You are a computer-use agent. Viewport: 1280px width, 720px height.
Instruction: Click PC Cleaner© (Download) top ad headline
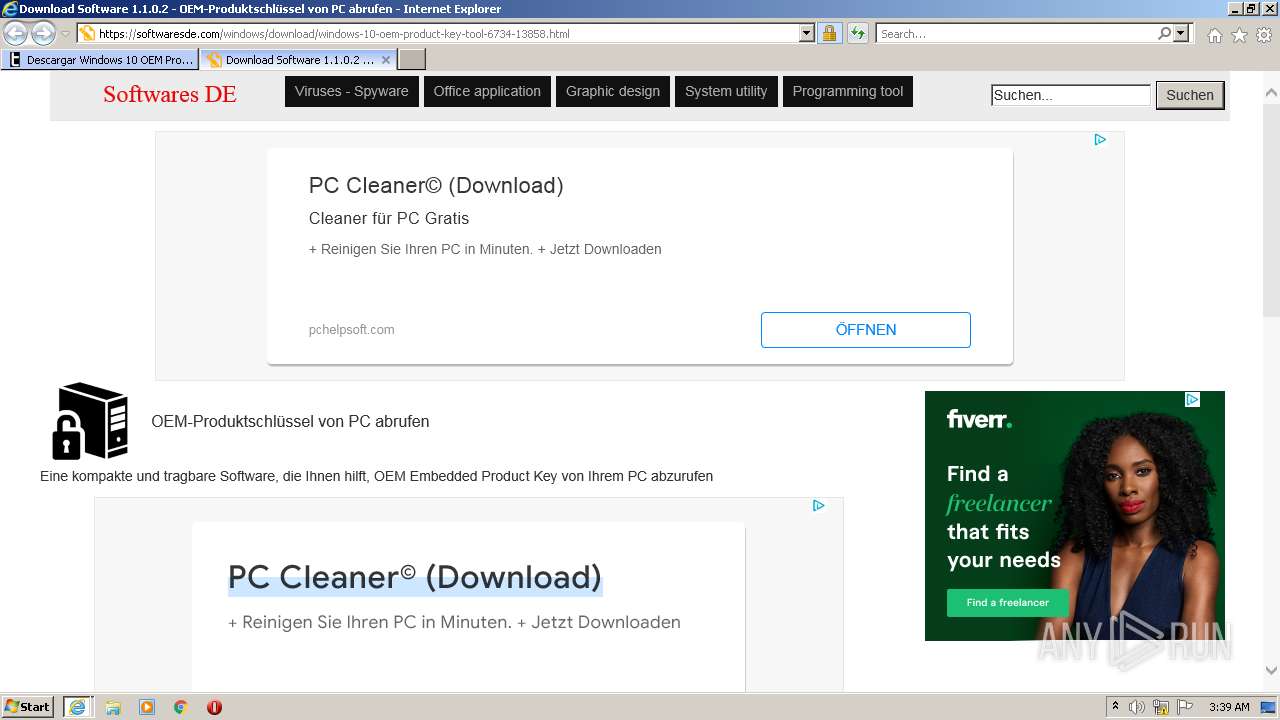pos(436,185)
